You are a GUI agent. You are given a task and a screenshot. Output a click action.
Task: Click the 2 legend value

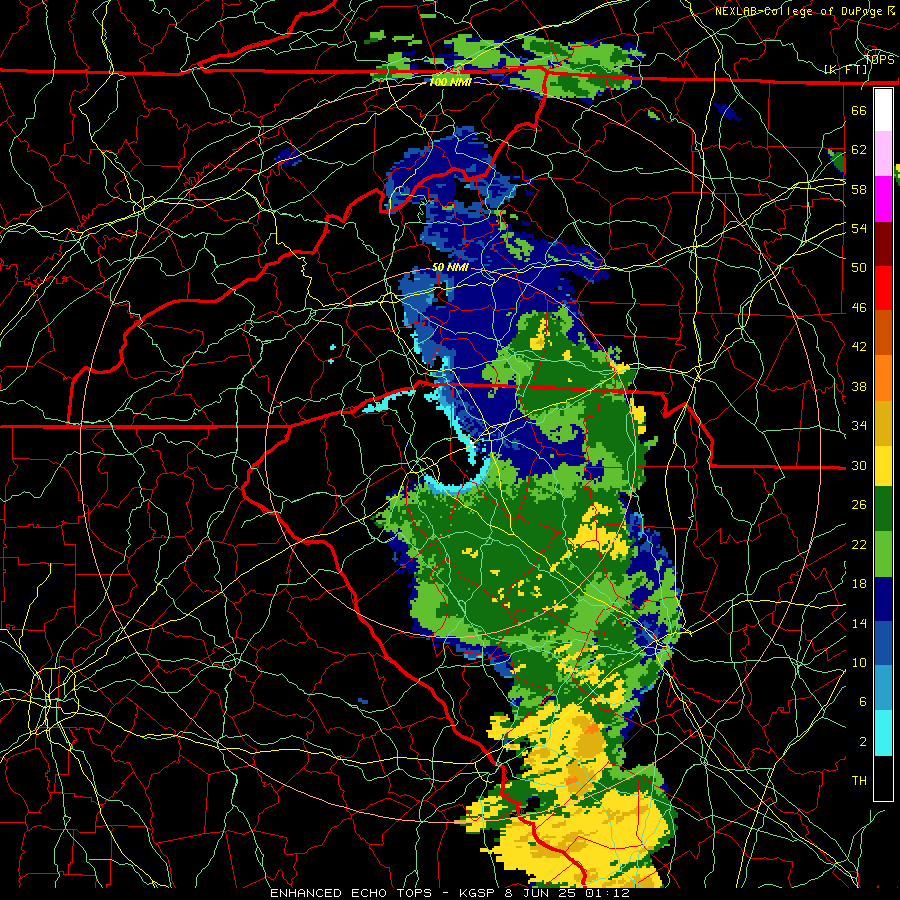[863, 742]
